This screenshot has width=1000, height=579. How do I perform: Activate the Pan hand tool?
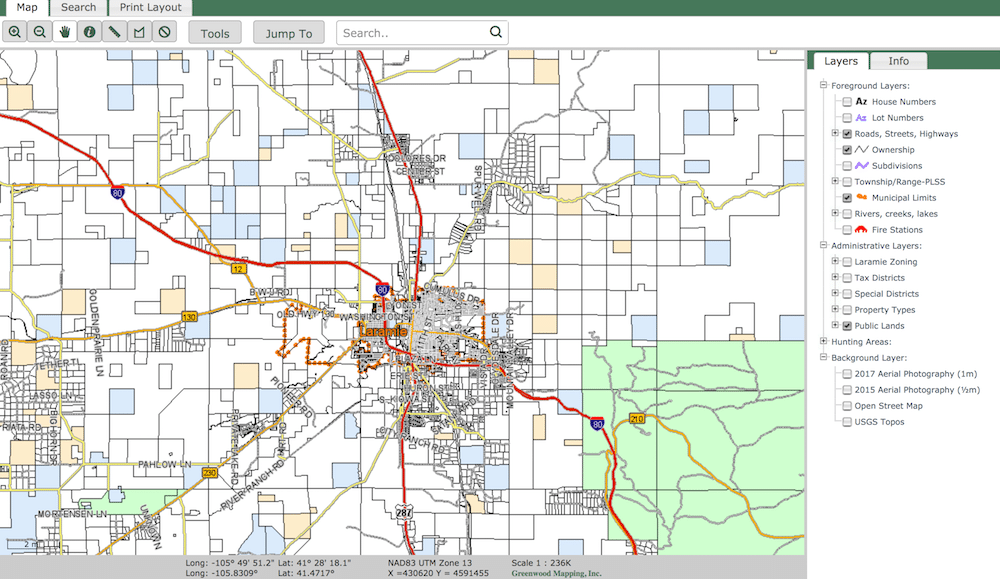63,31
